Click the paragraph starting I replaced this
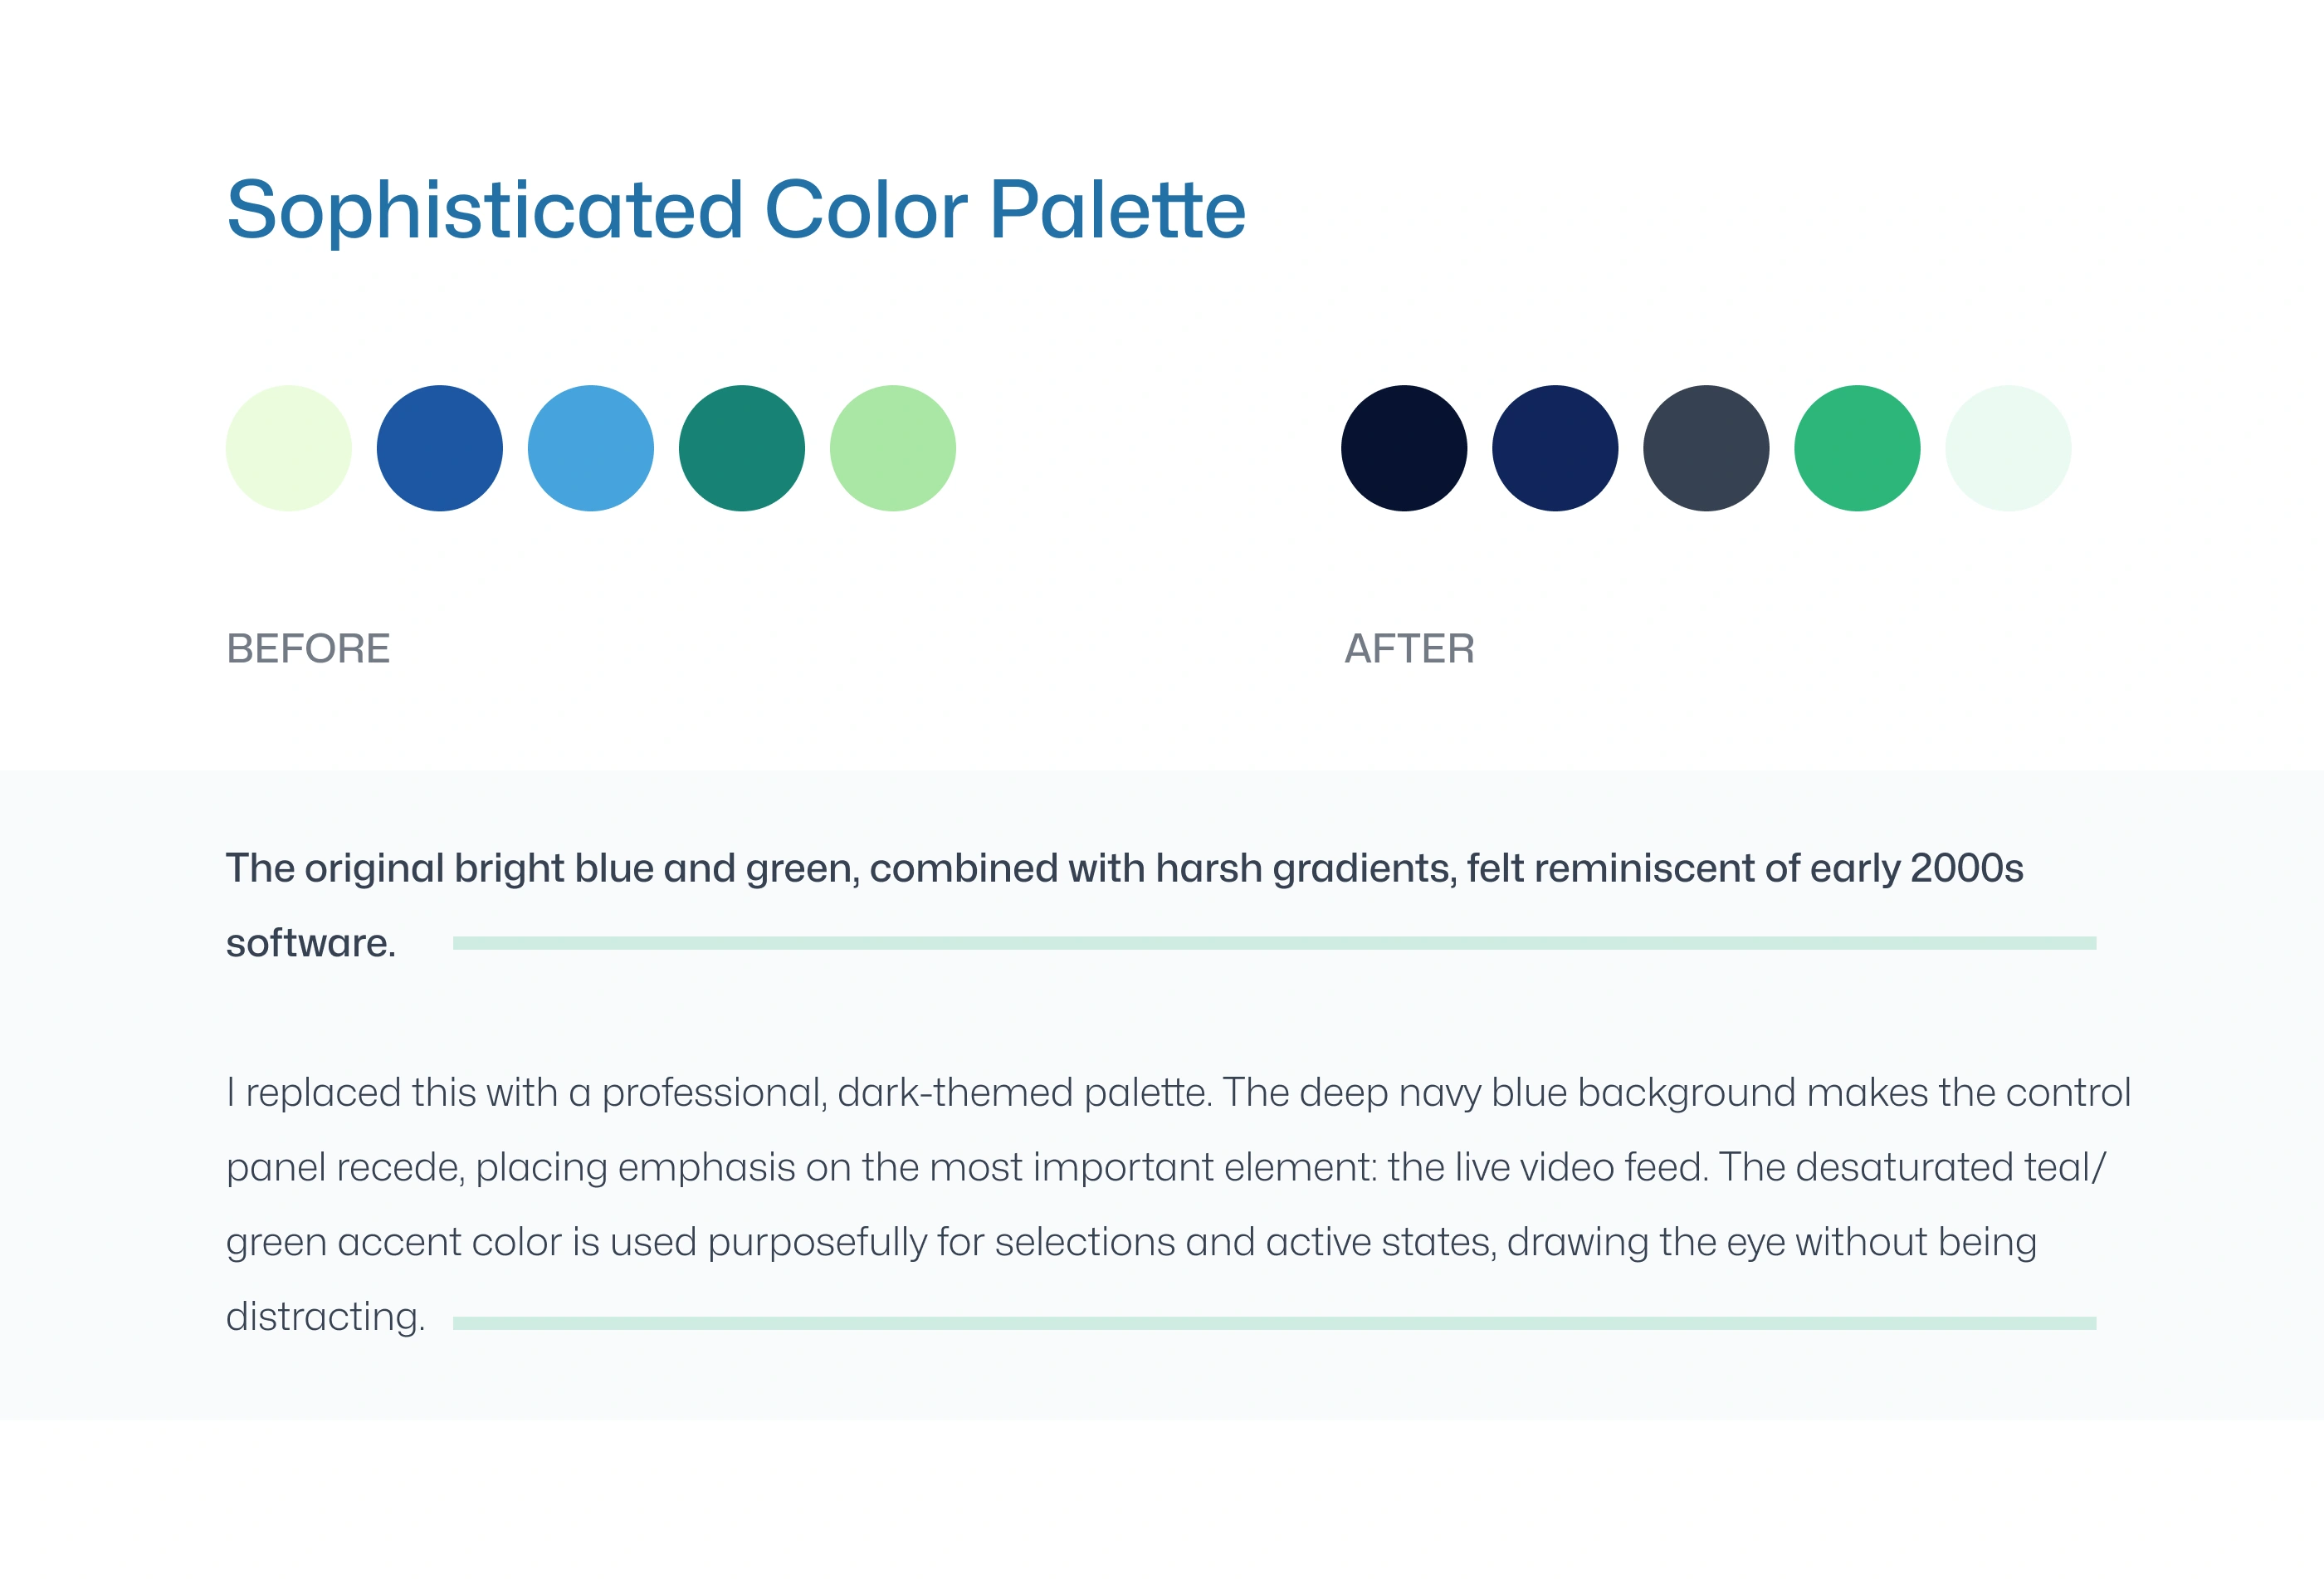Image resolution: width=2324 pixels, height=1579 pixels. [1177, 1092]
